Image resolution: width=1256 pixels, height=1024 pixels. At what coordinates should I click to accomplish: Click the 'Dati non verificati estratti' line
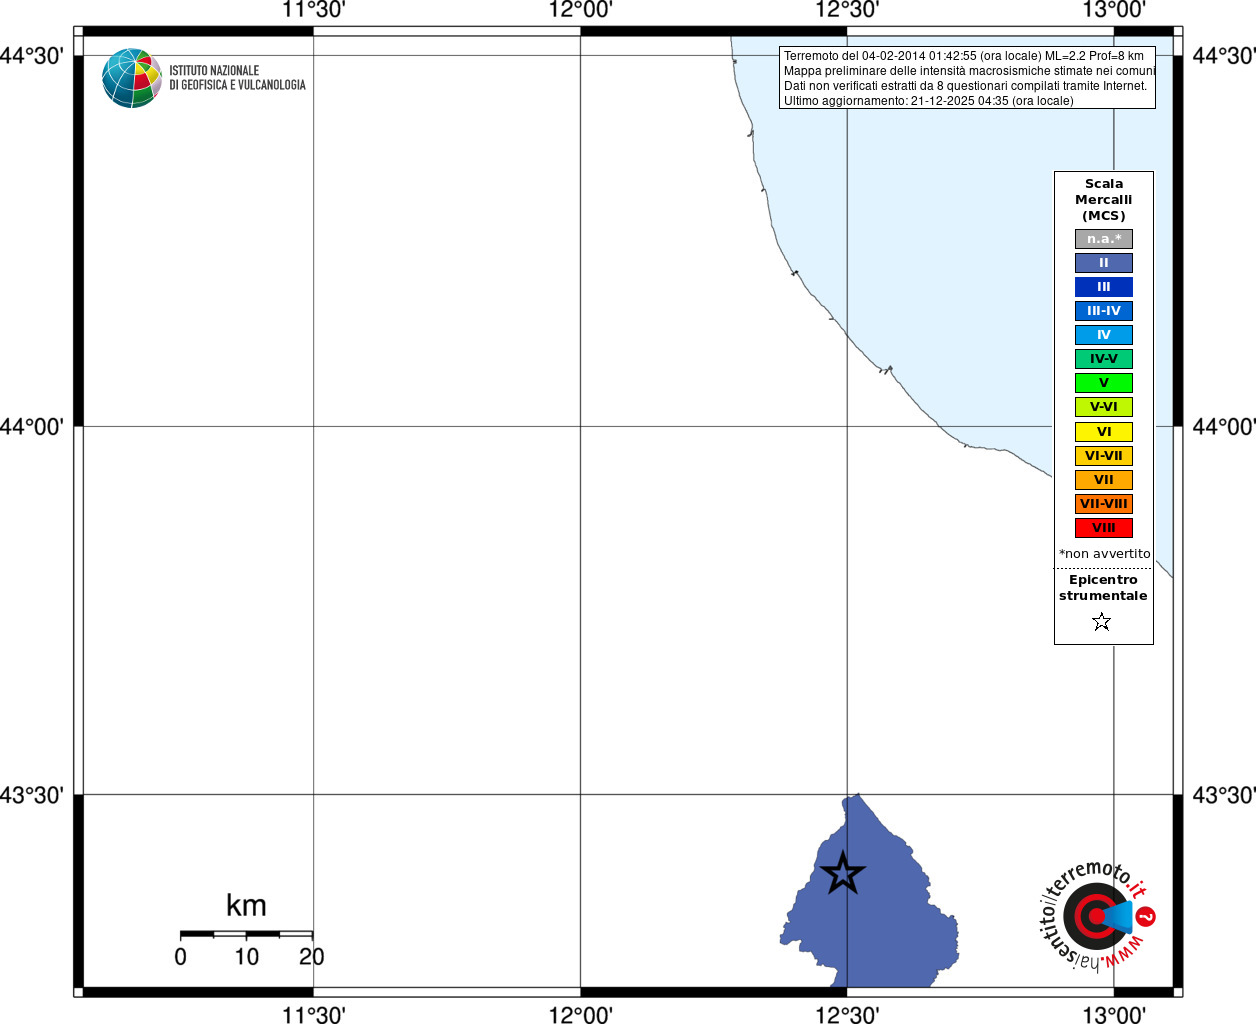coord(966,86)
